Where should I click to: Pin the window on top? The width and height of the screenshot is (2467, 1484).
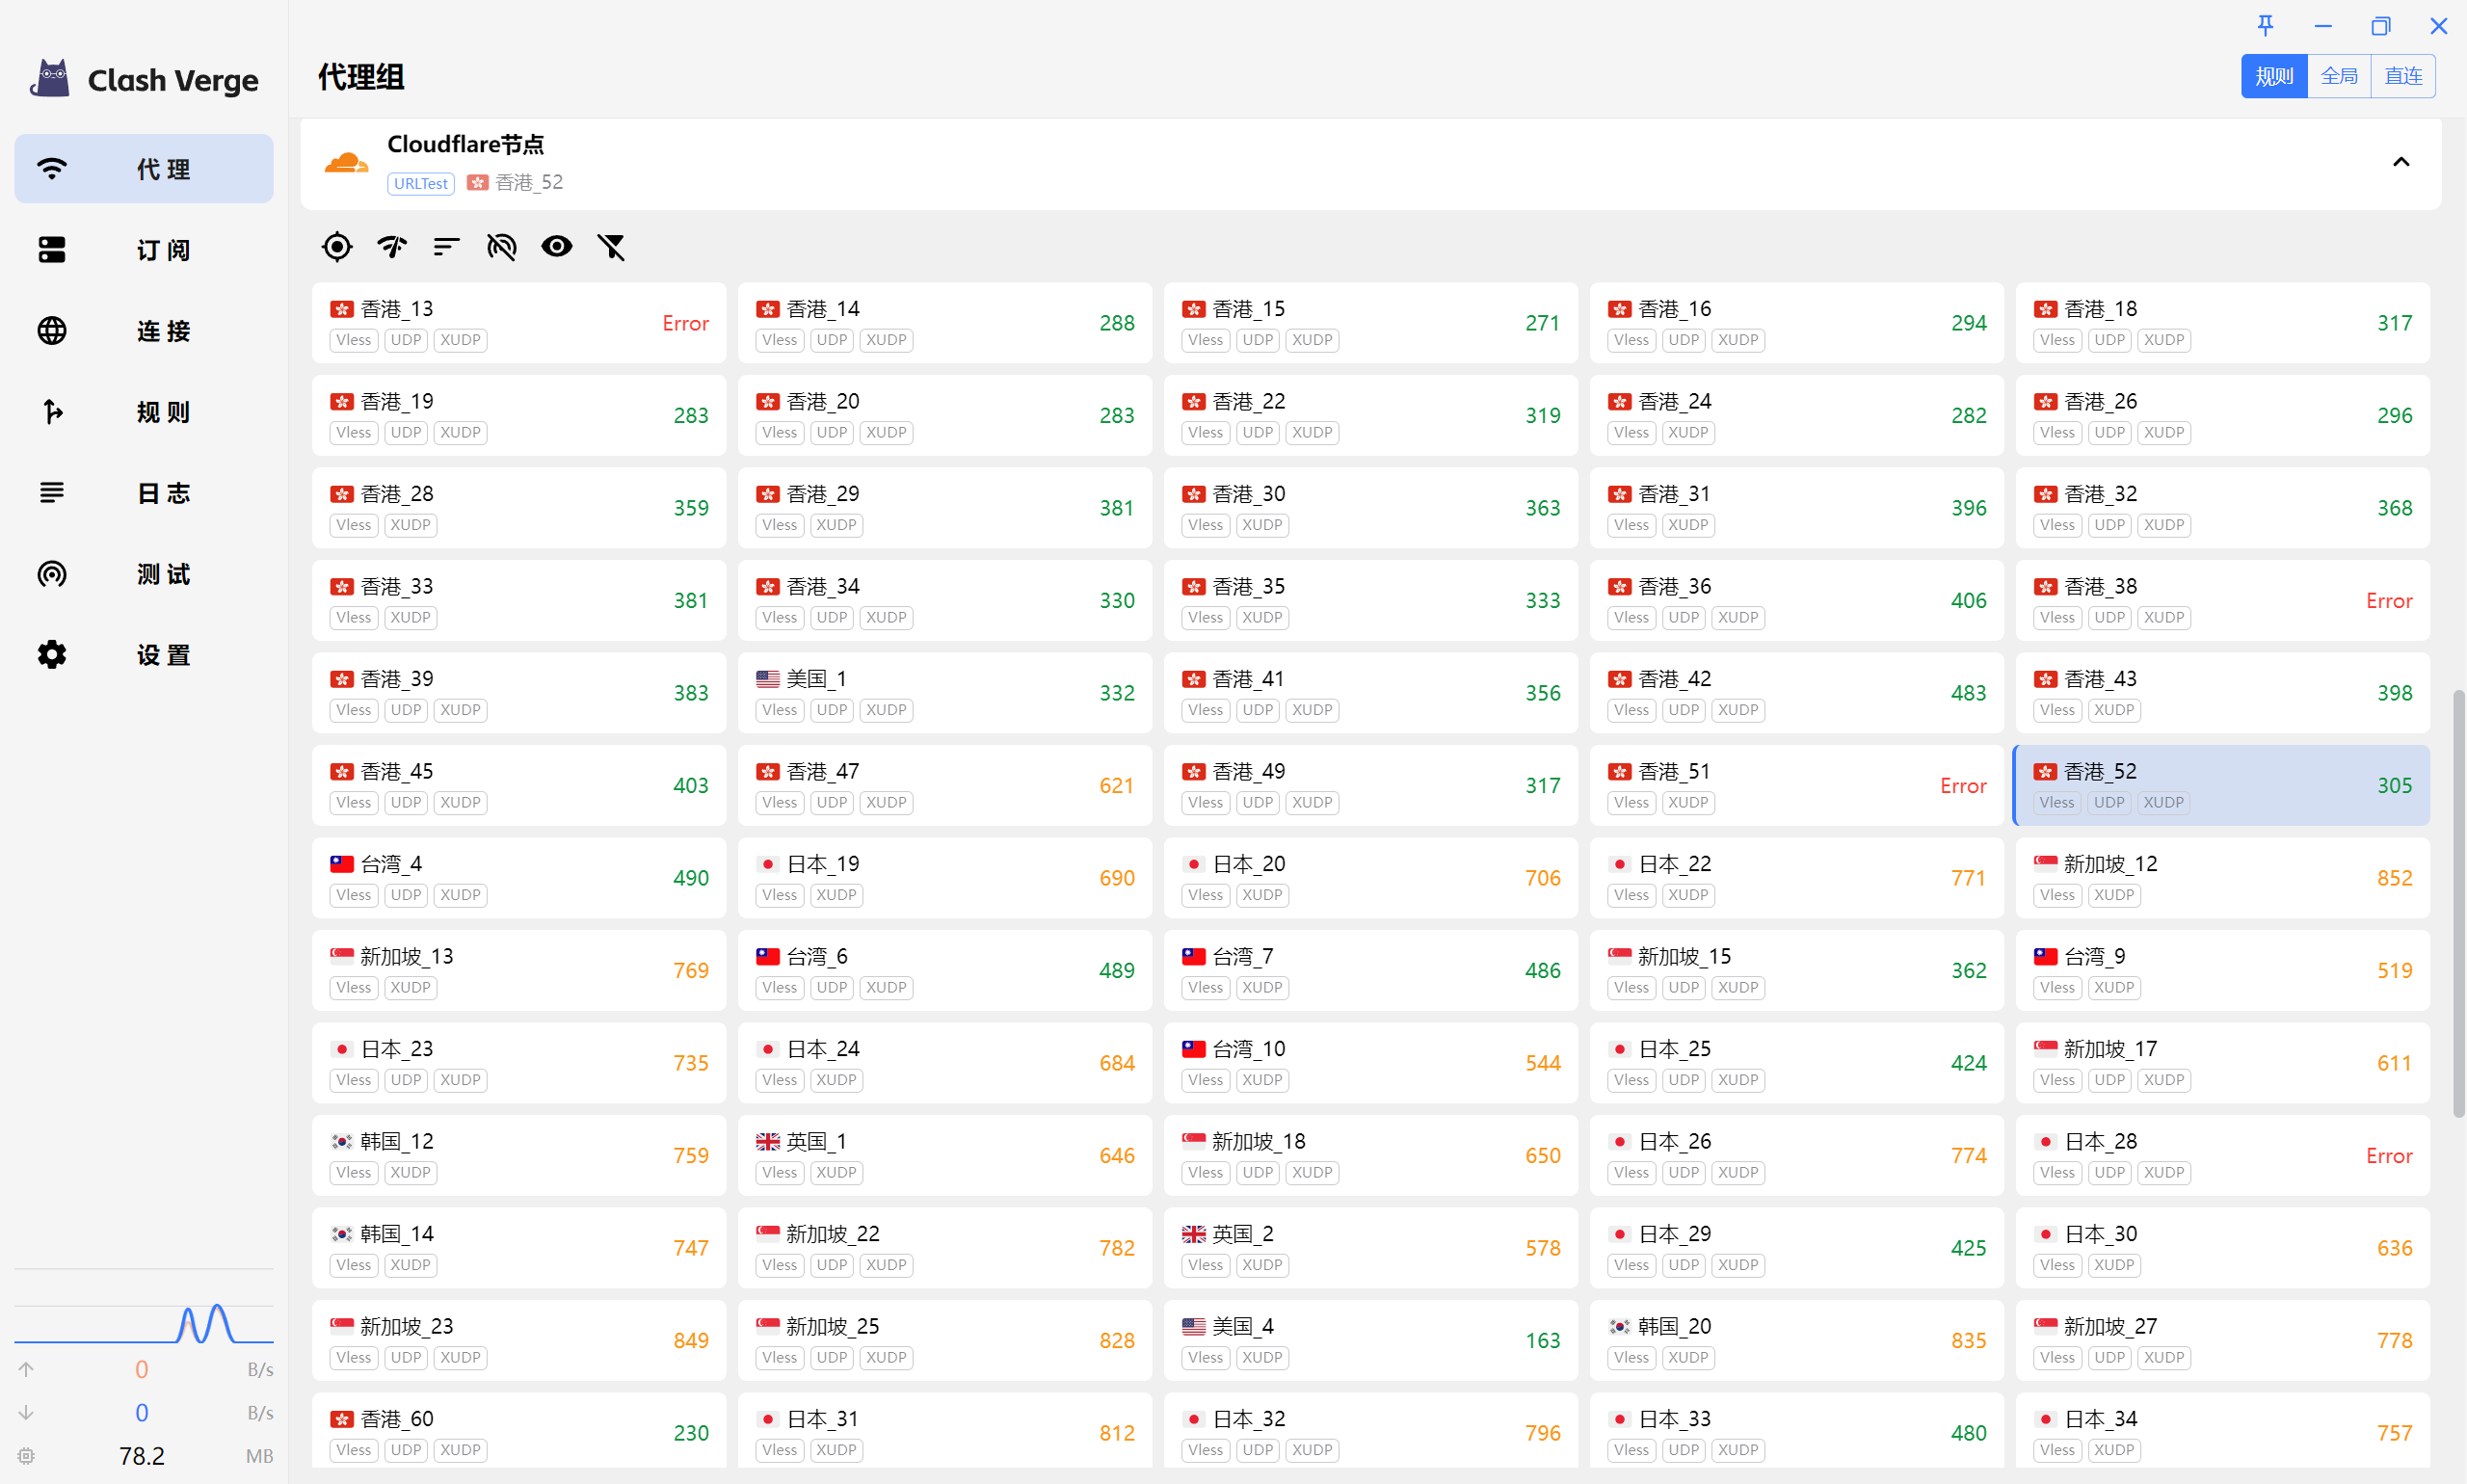pyautogui.click(x=2266, y=26)
